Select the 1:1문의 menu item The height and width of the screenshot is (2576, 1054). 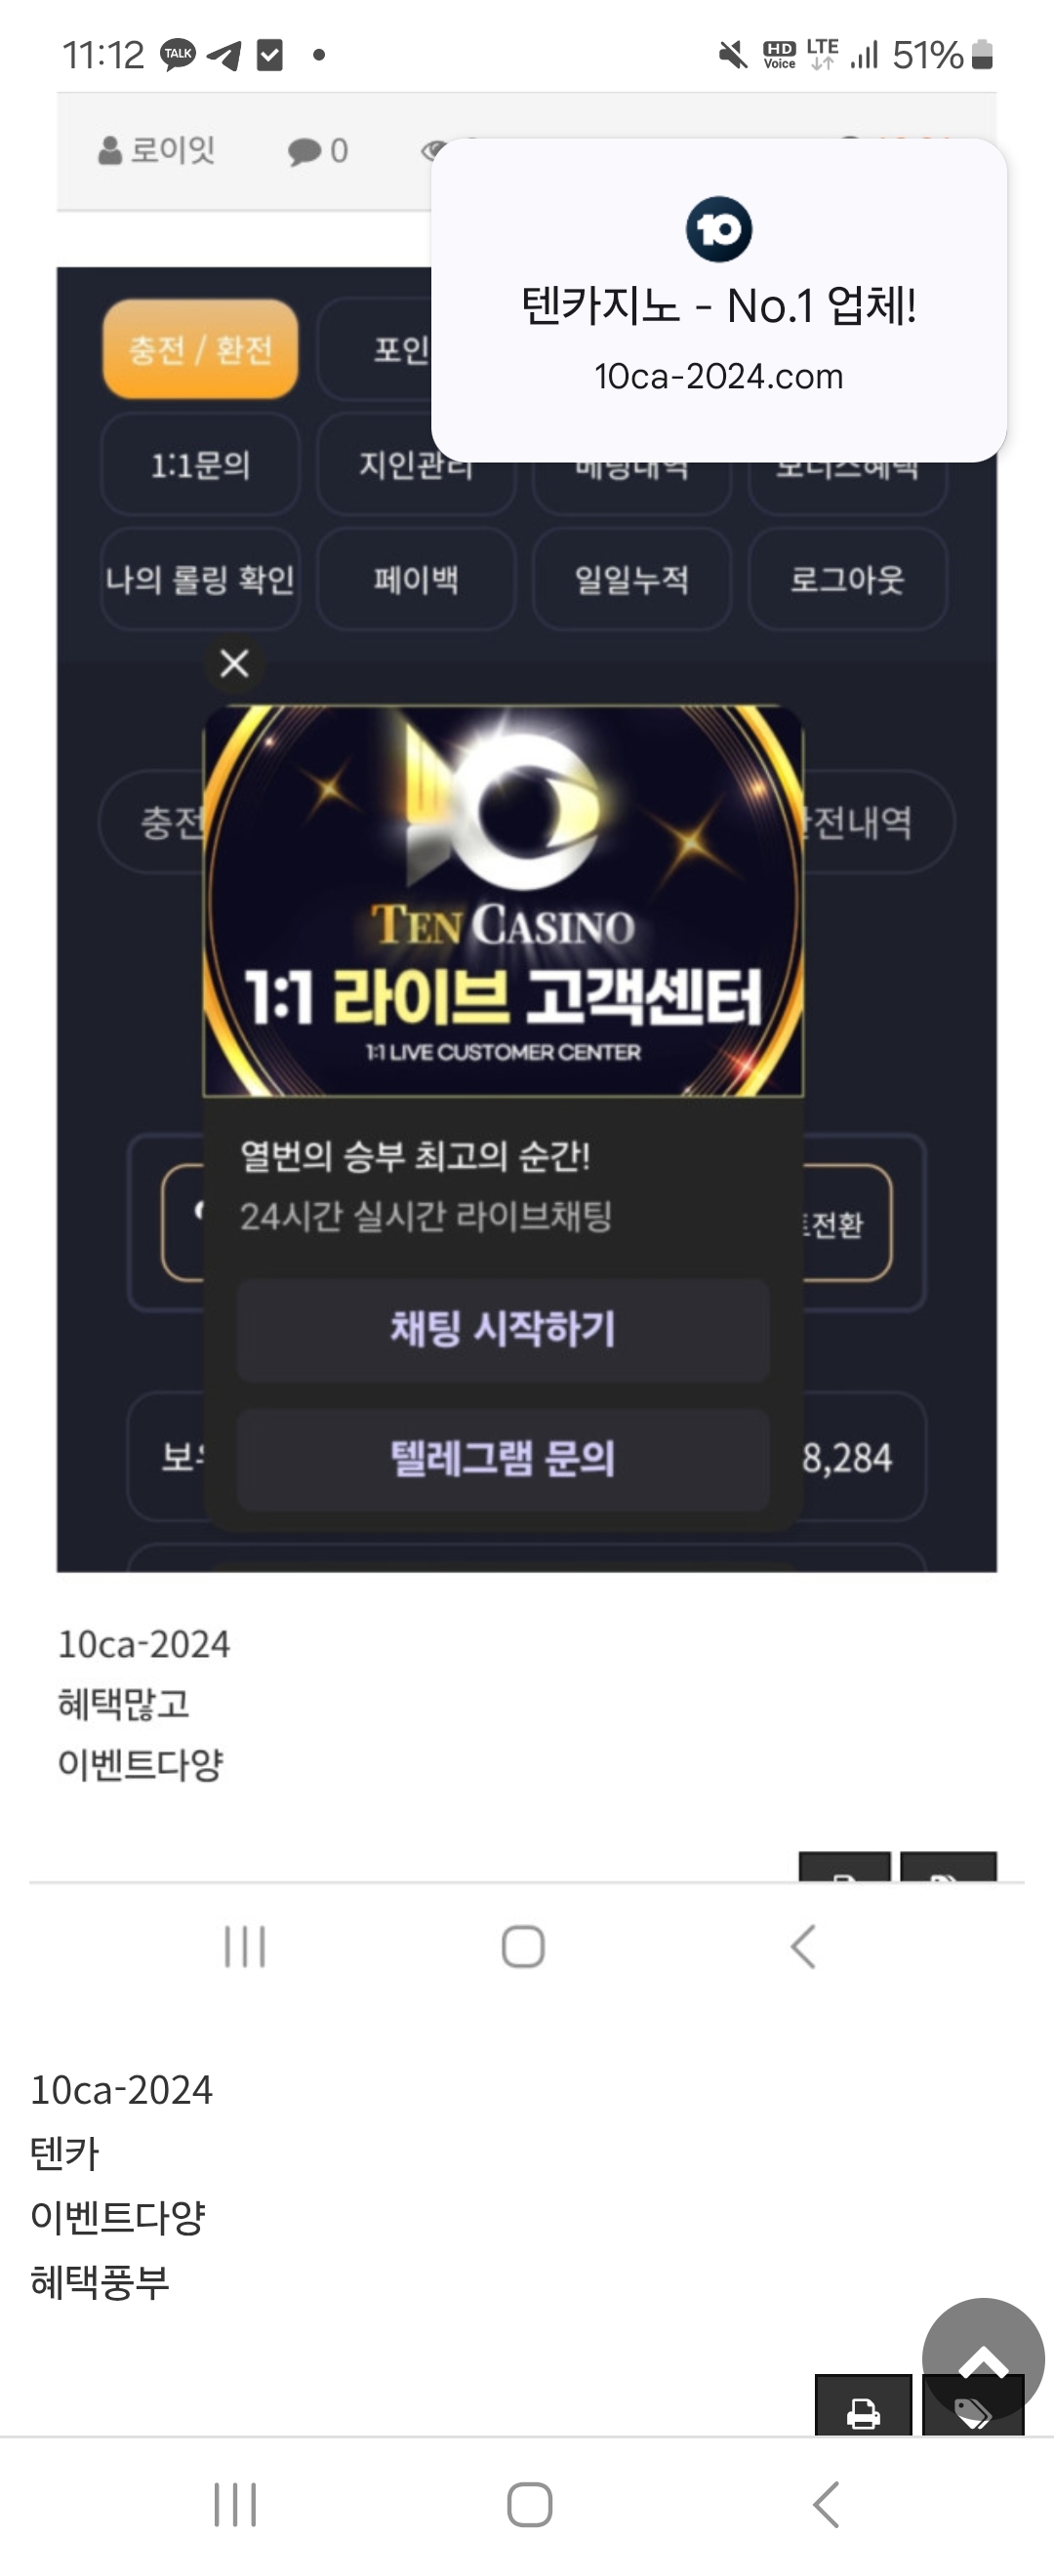200,465
